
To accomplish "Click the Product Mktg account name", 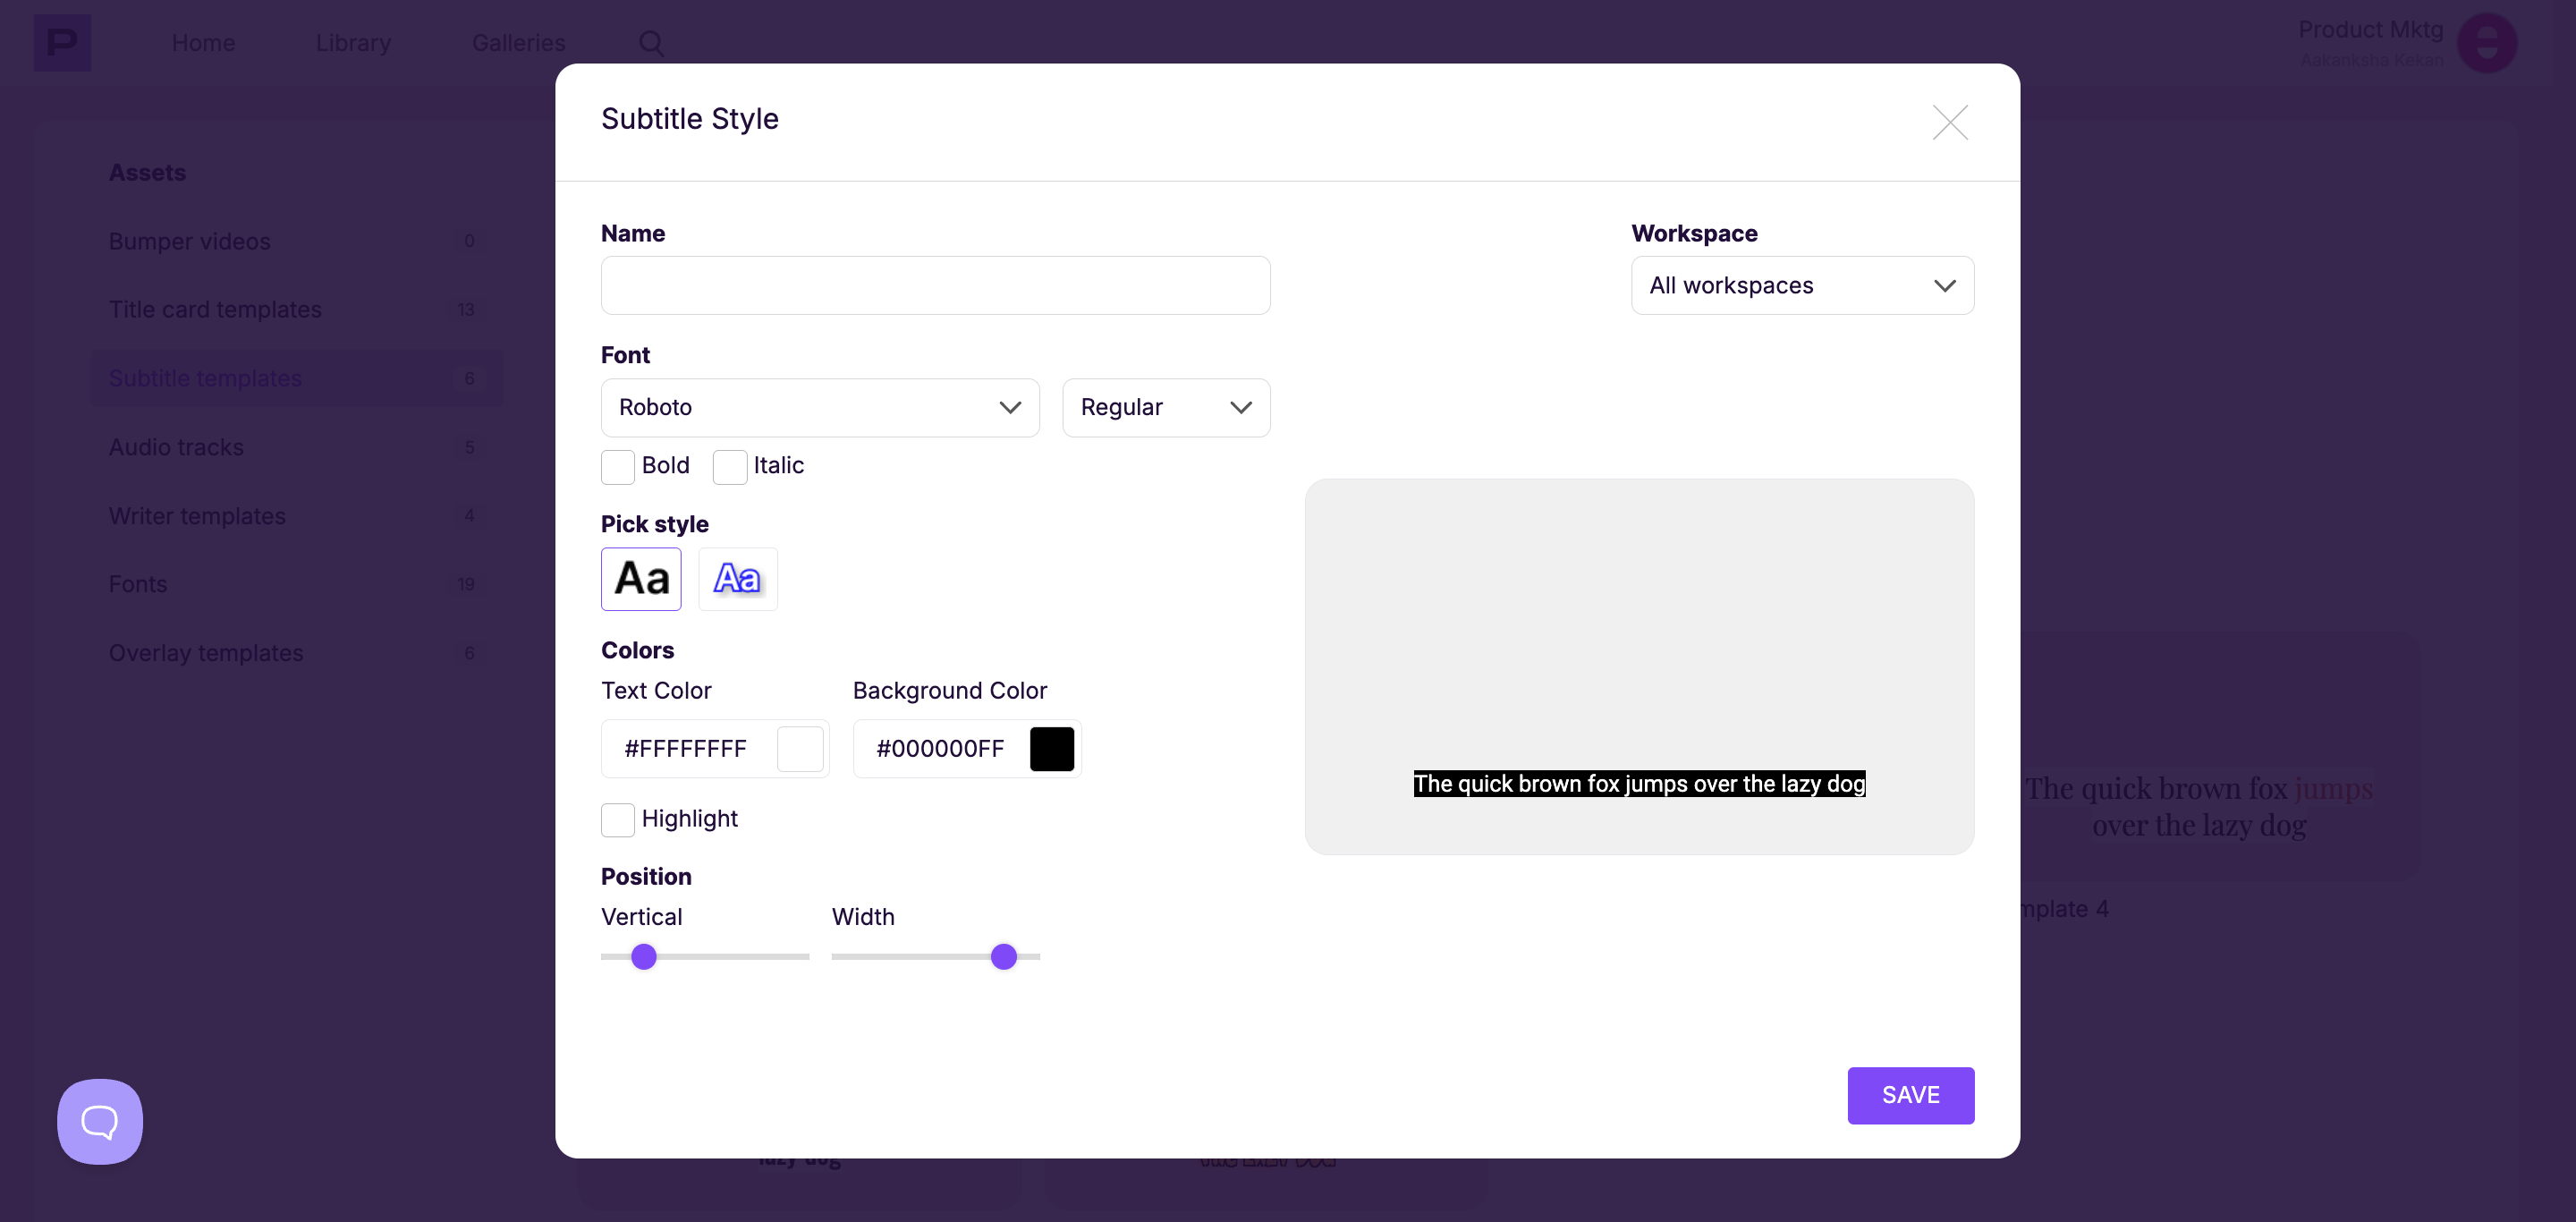I will coord(2370,29).
